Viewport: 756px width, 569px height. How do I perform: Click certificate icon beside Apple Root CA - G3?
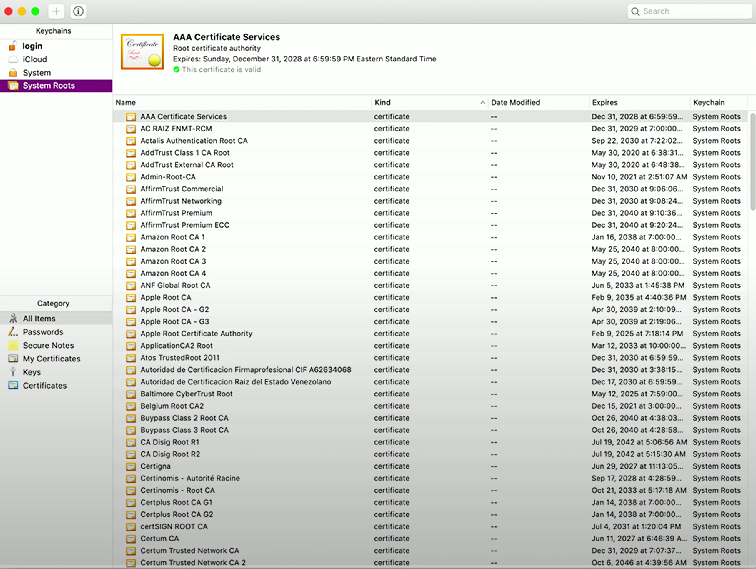coord(131,322)
